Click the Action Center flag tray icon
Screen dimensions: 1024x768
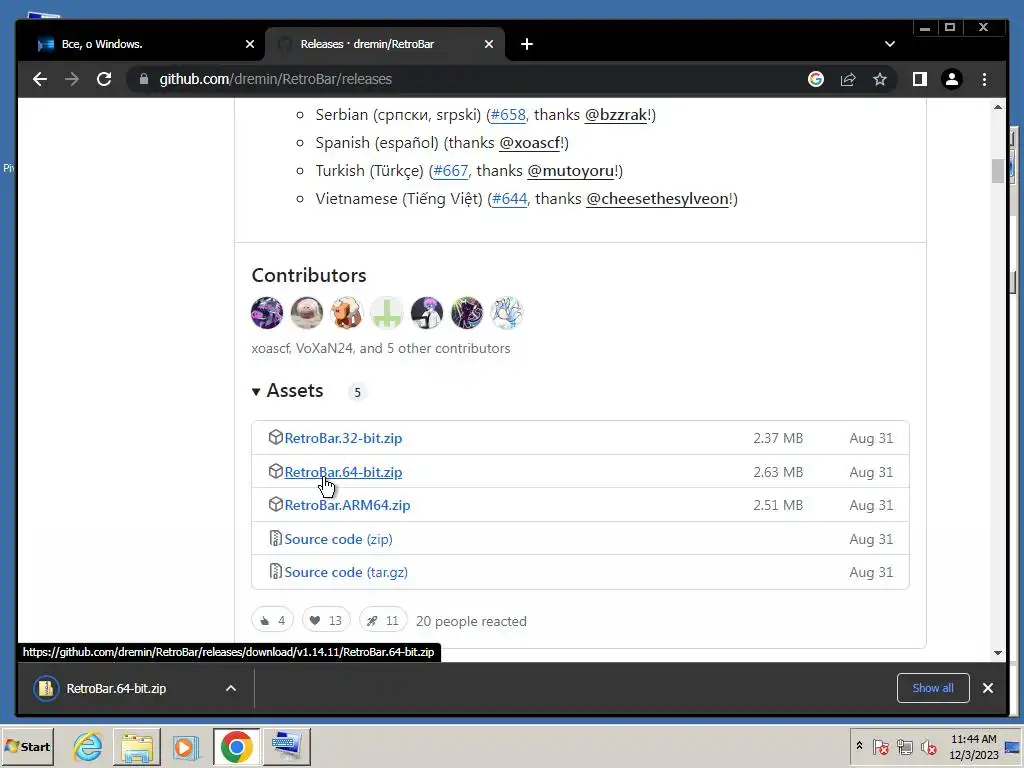tap(880, 746)
